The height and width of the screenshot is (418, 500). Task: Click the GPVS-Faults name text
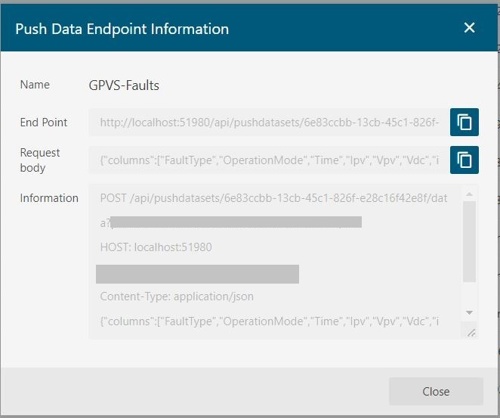point(124,85)
